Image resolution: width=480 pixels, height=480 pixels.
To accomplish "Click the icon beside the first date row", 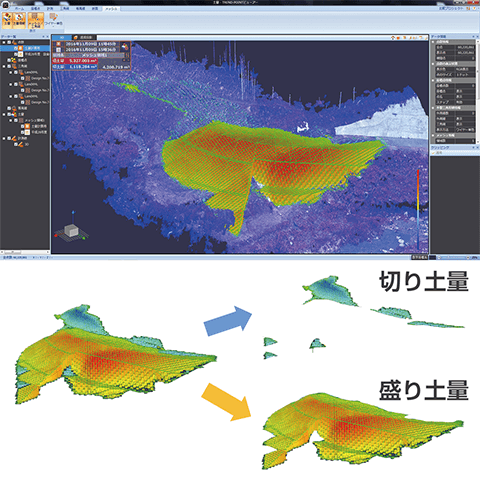I will tap(59, 44).
